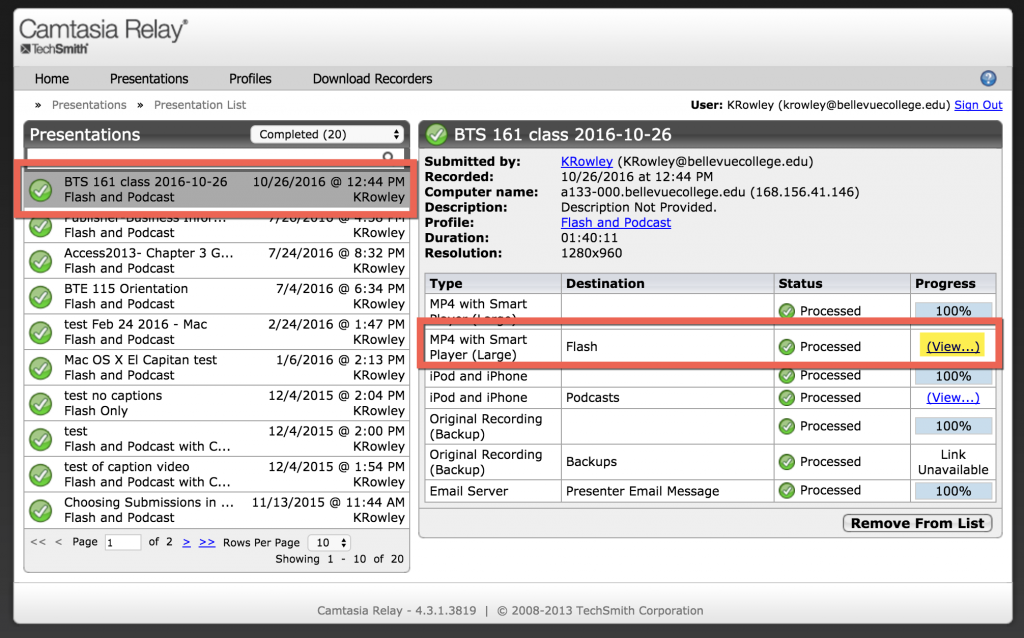Click the Presentations breadcrumb
Screen dimensions: 1024x638
89,105
